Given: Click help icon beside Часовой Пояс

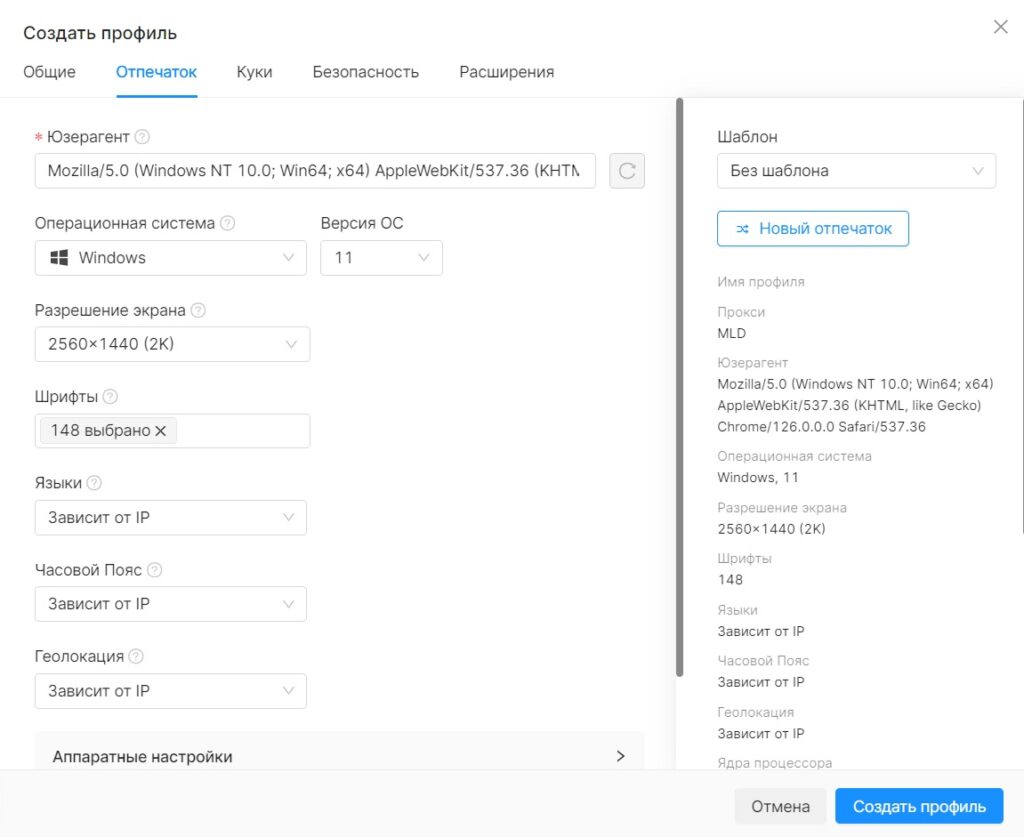Looking at the screenshot, I should pyautogui.click(x=154, y=570).
